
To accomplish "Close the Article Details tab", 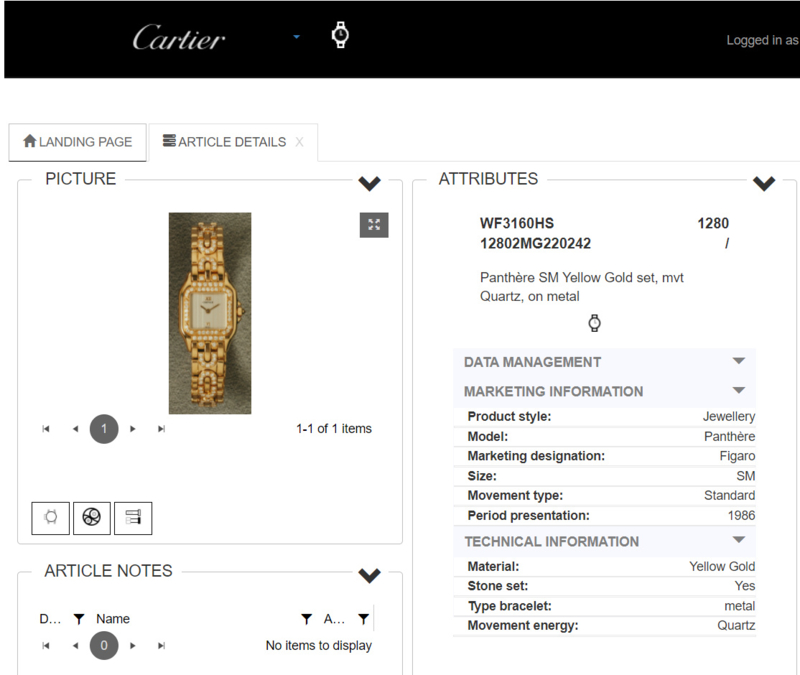I will [299, 142].
